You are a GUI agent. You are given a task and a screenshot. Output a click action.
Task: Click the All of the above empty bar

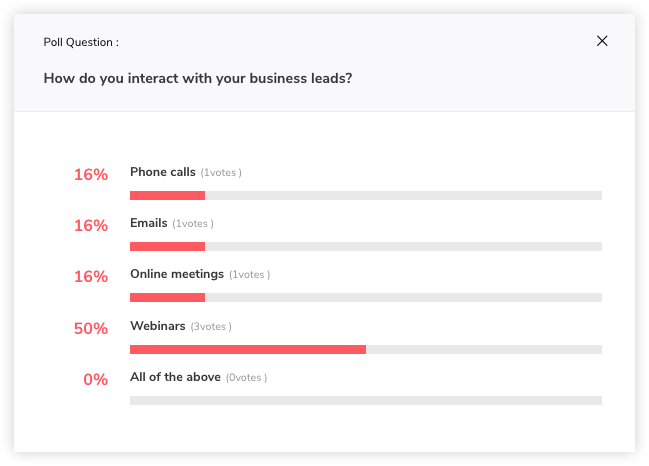366,400
